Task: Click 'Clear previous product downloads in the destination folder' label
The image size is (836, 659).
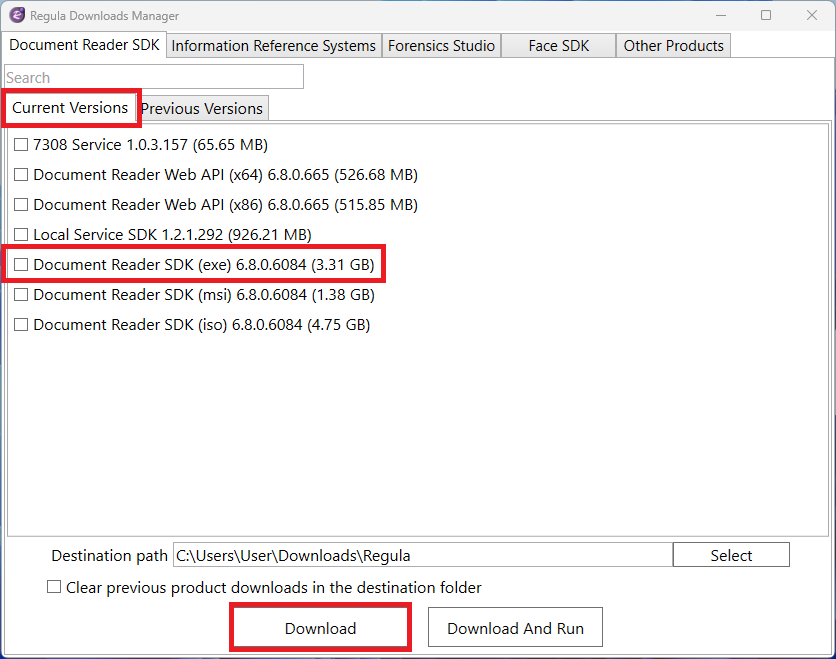Action: point(274,587)
